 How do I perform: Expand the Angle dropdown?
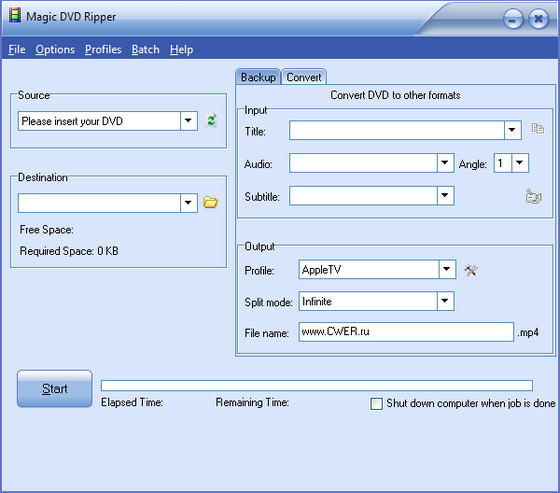point(520,163)
